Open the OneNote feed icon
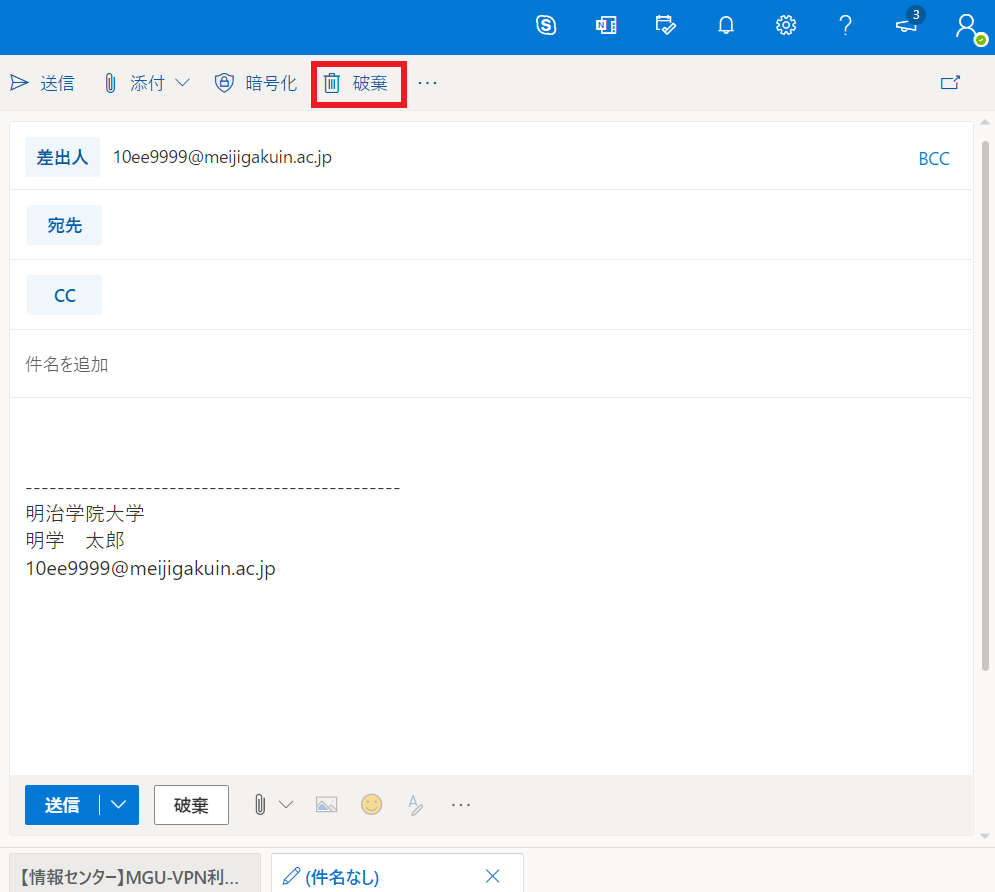This screenshot has width=995, height=892. click(606, 26)
